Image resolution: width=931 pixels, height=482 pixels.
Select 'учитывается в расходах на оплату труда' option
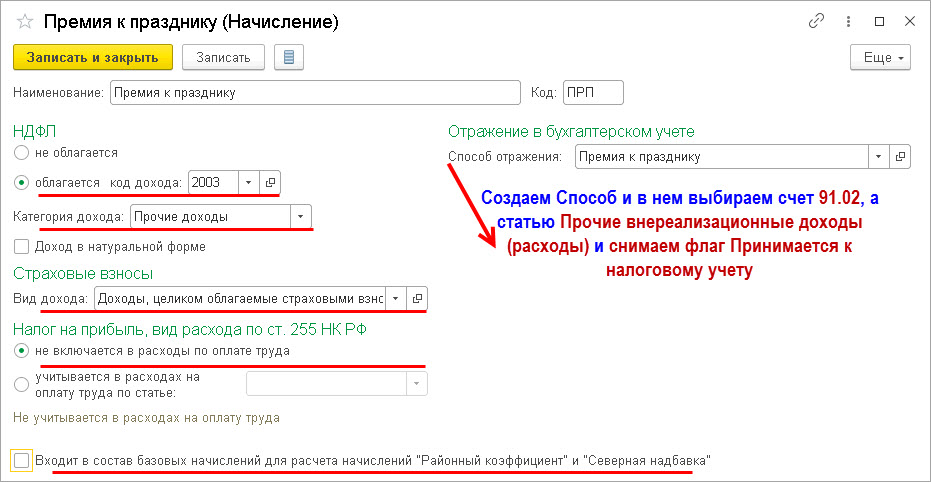tap(21, 384)
